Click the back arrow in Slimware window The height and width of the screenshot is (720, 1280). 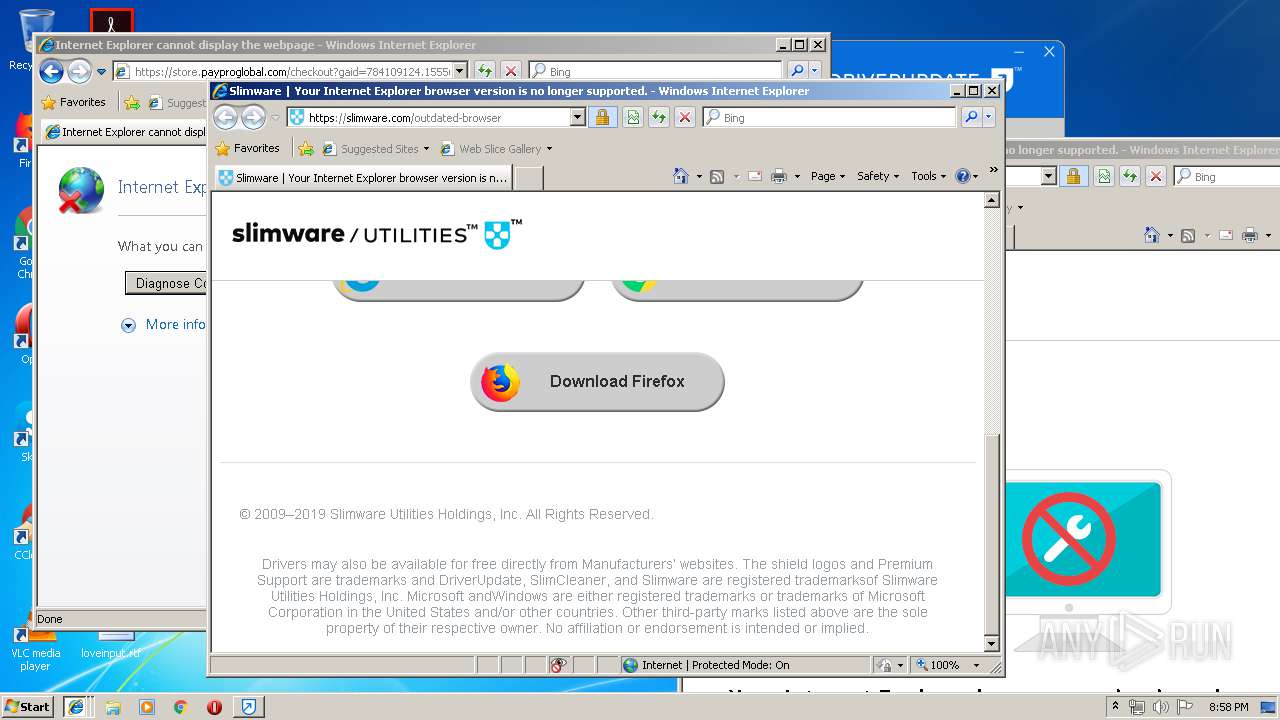[226, 118]
